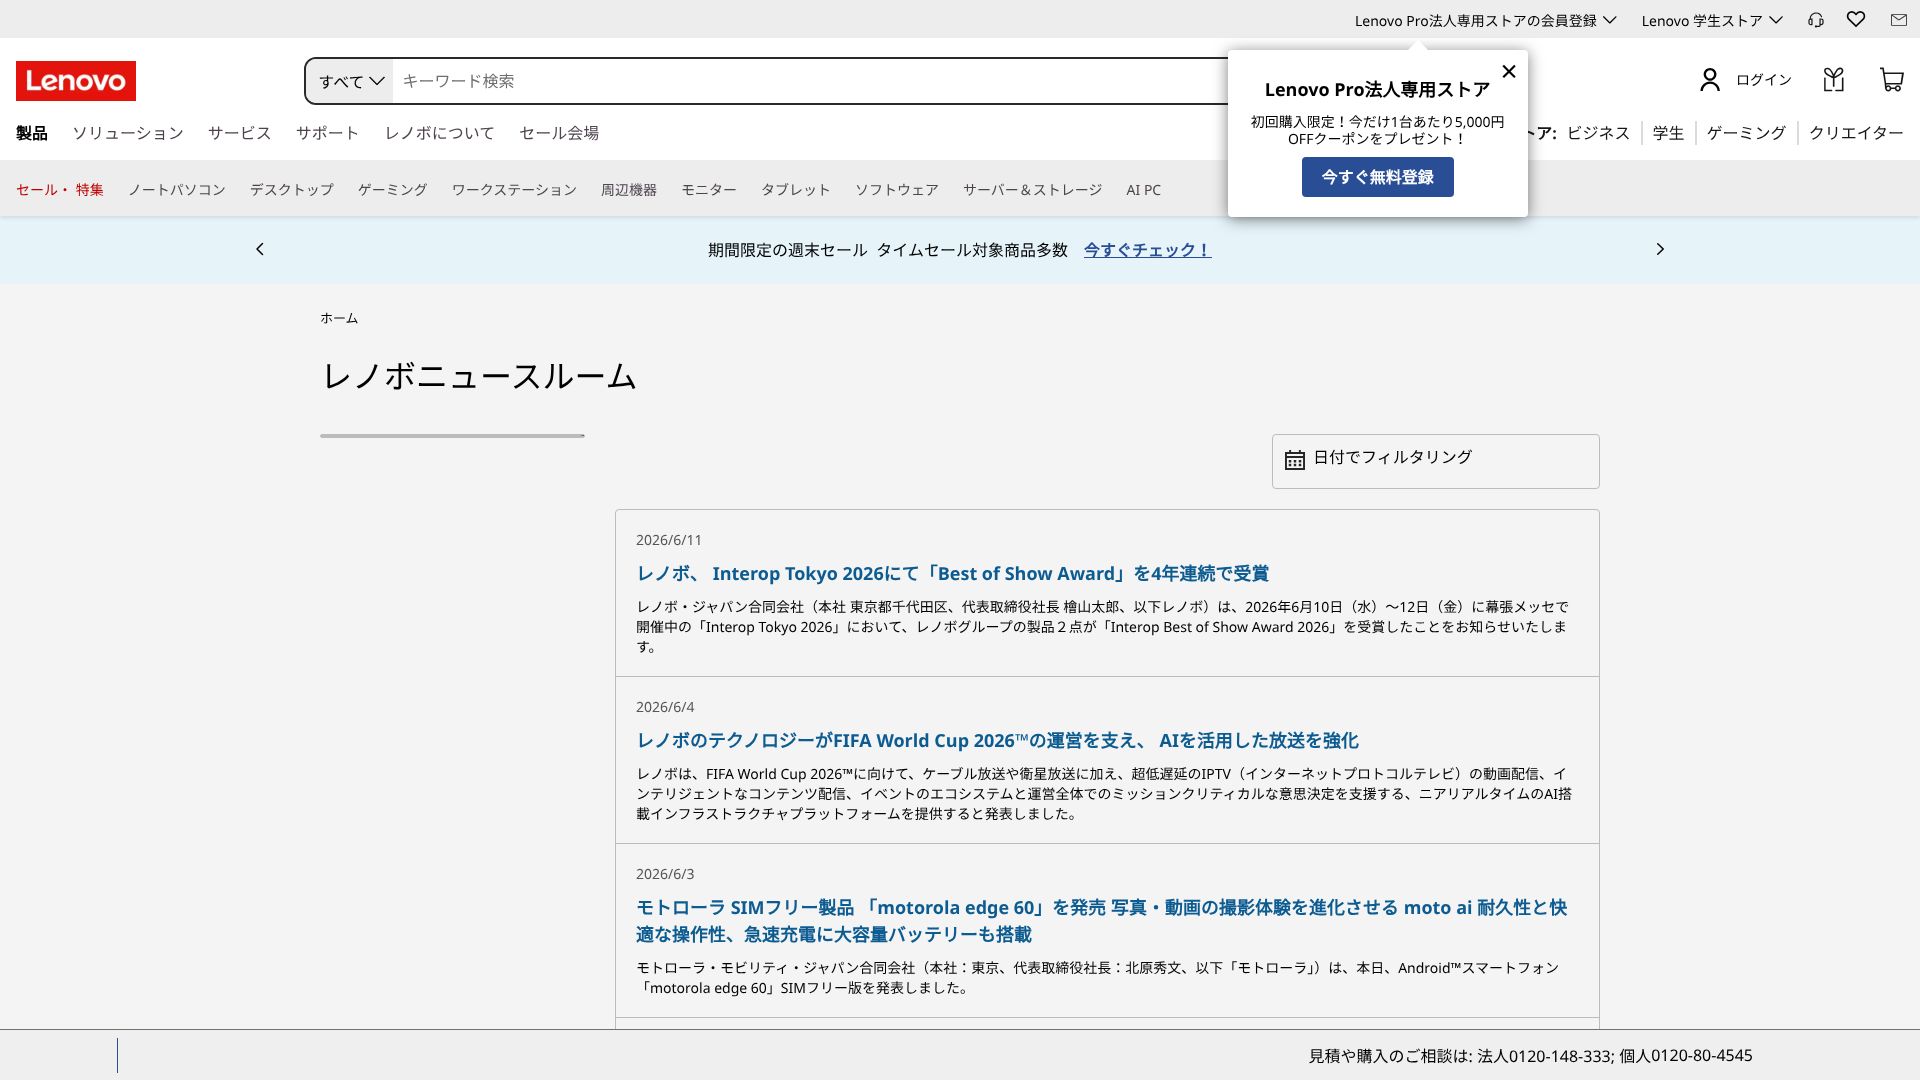Click date 2026/6/3

[x=665, y=874]
